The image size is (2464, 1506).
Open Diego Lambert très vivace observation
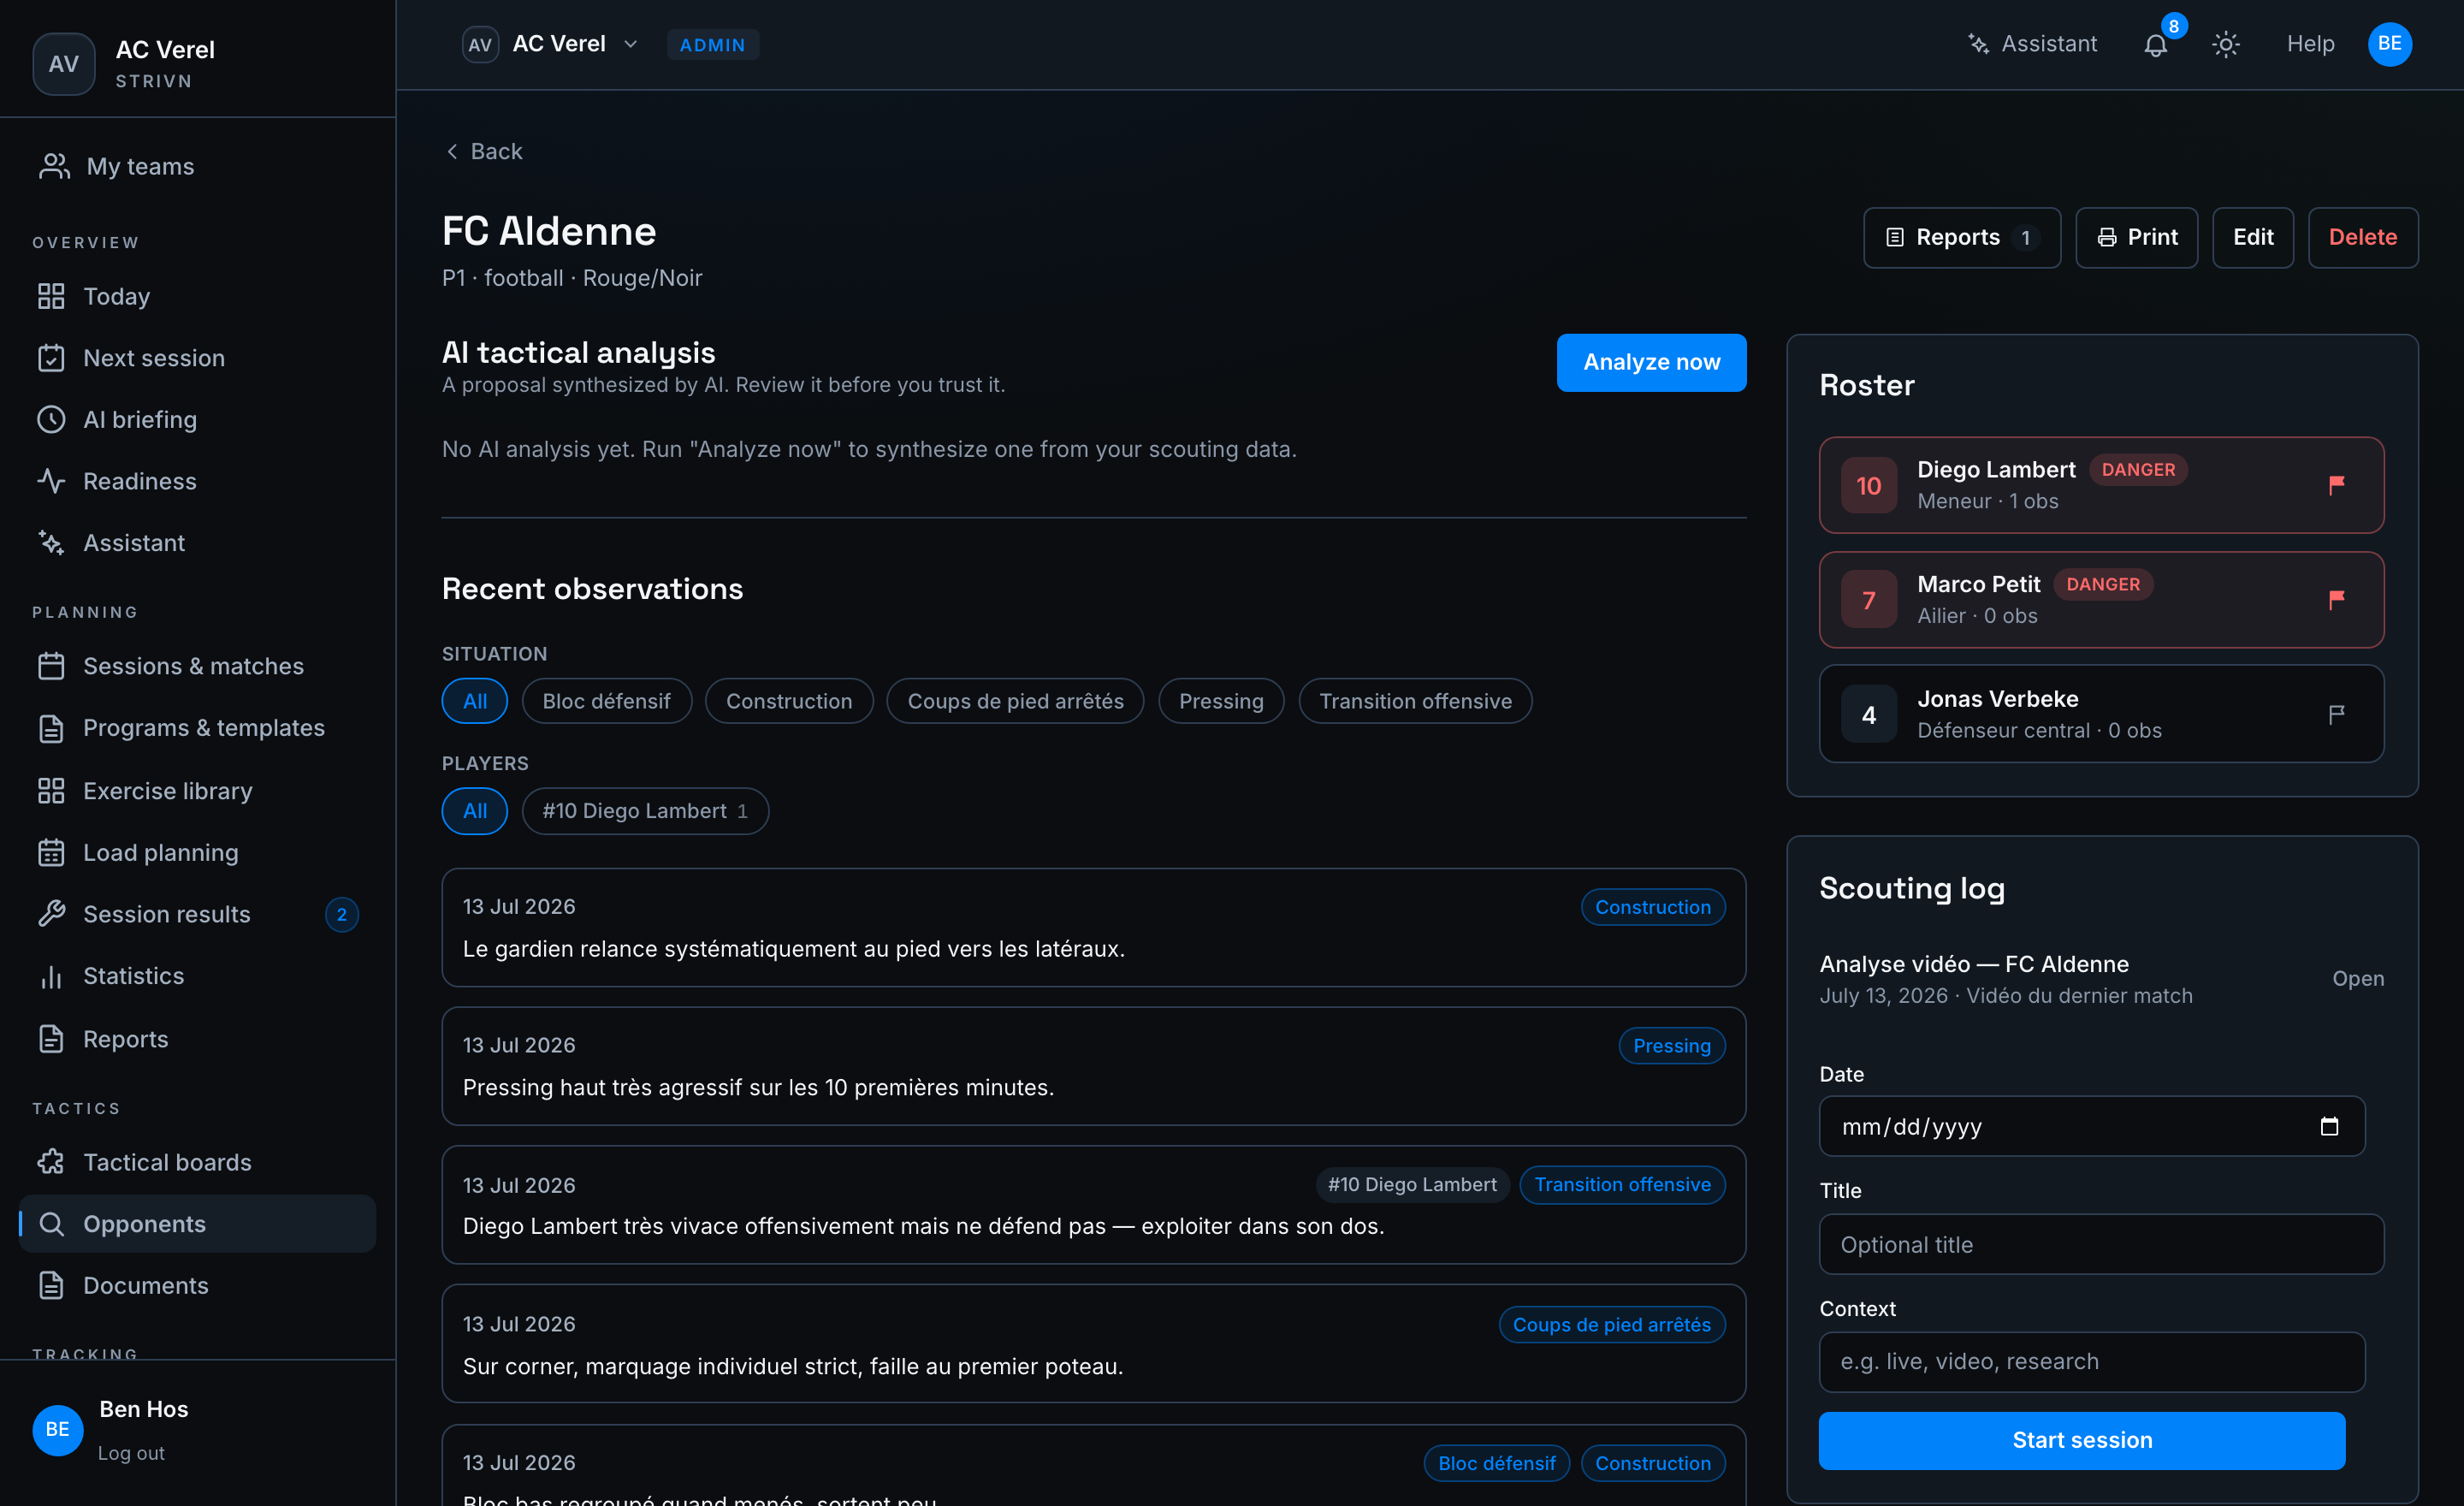1093,1205
